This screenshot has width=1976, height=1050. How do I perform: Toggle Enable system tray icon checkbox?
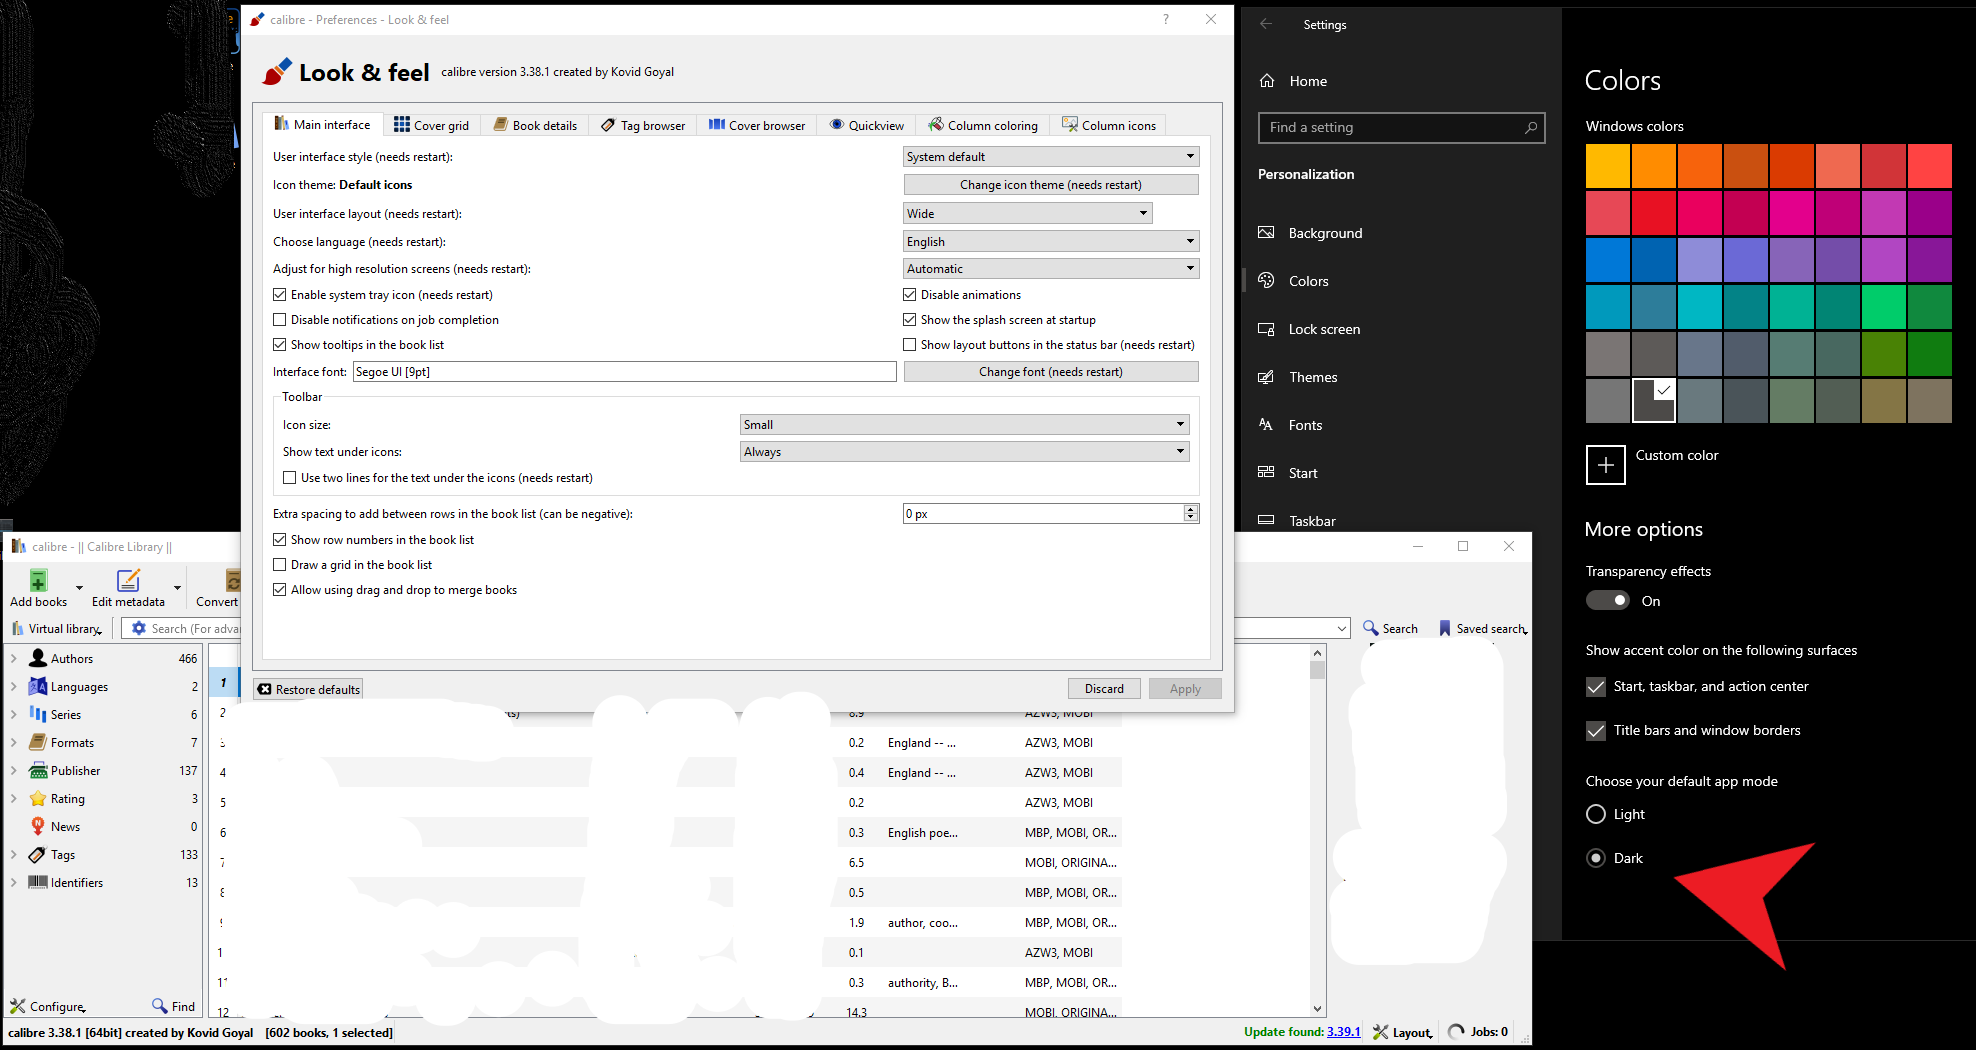(x=280, y=295)
